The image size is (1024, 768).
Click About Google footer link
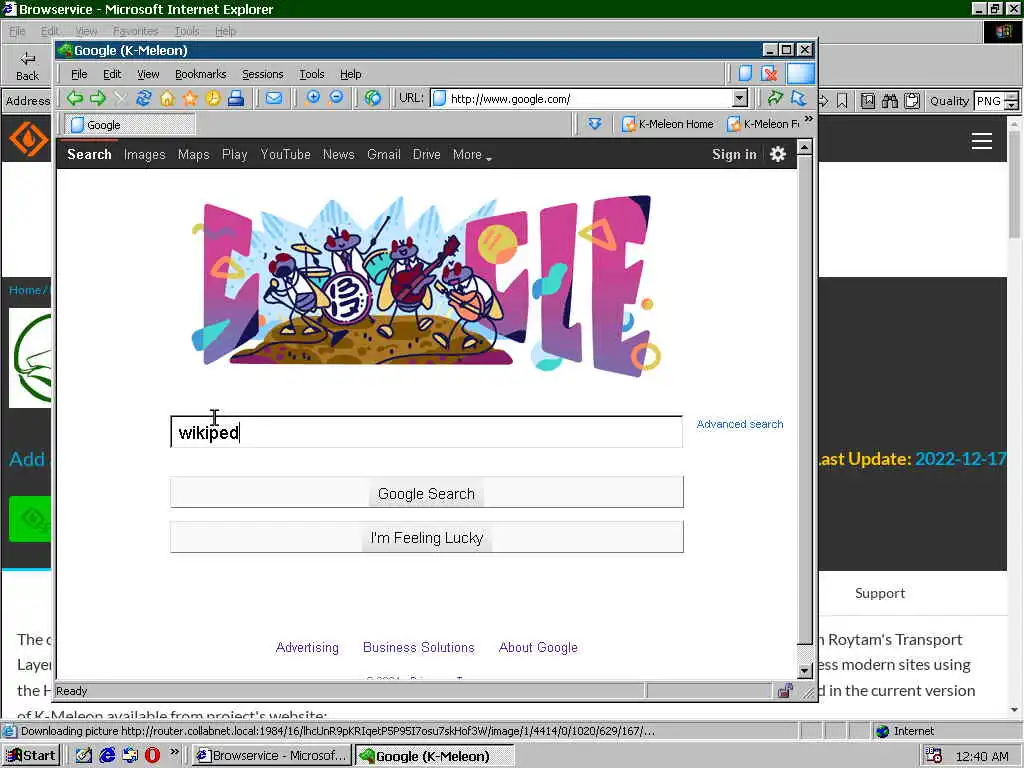[x=538, y=647]
